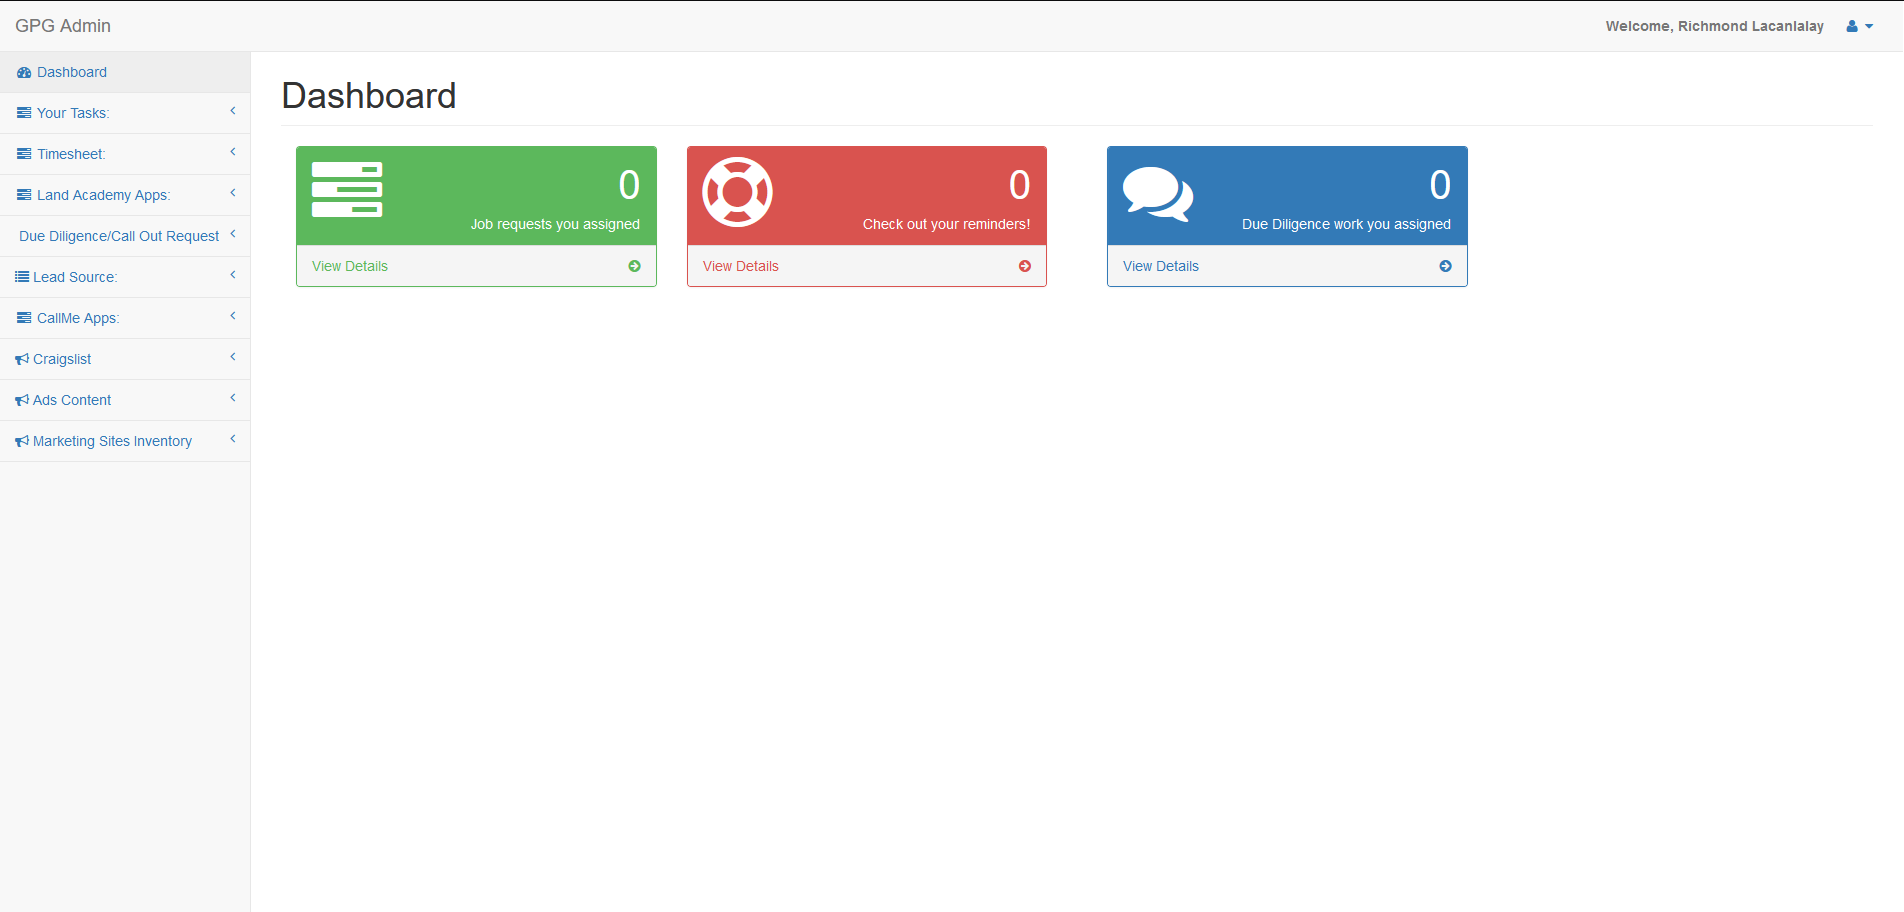Viewport: 1904px width, 912px height.
Task: Click the Ads Content megaphone icon
Action: click(22, 401)
